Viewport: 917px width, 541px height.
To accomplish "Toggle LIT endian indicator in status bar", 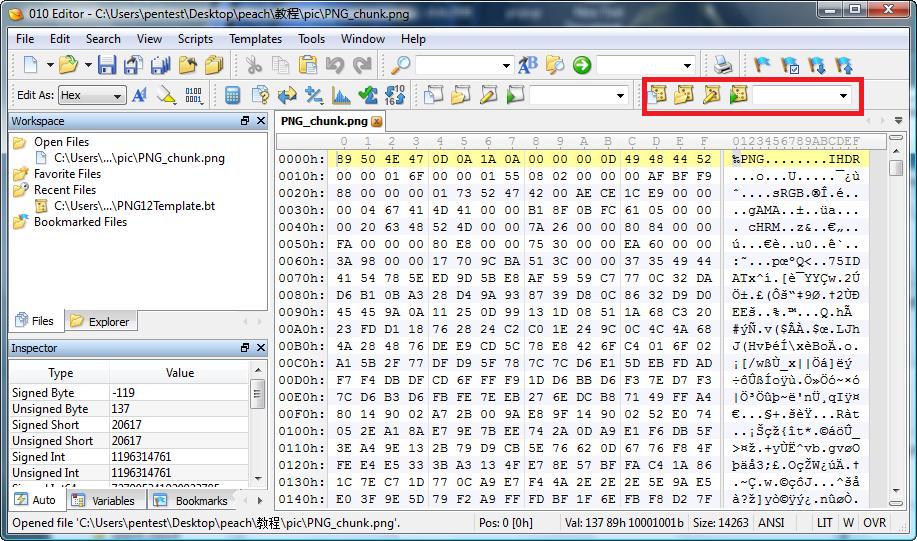I will (x=824, y=523).
